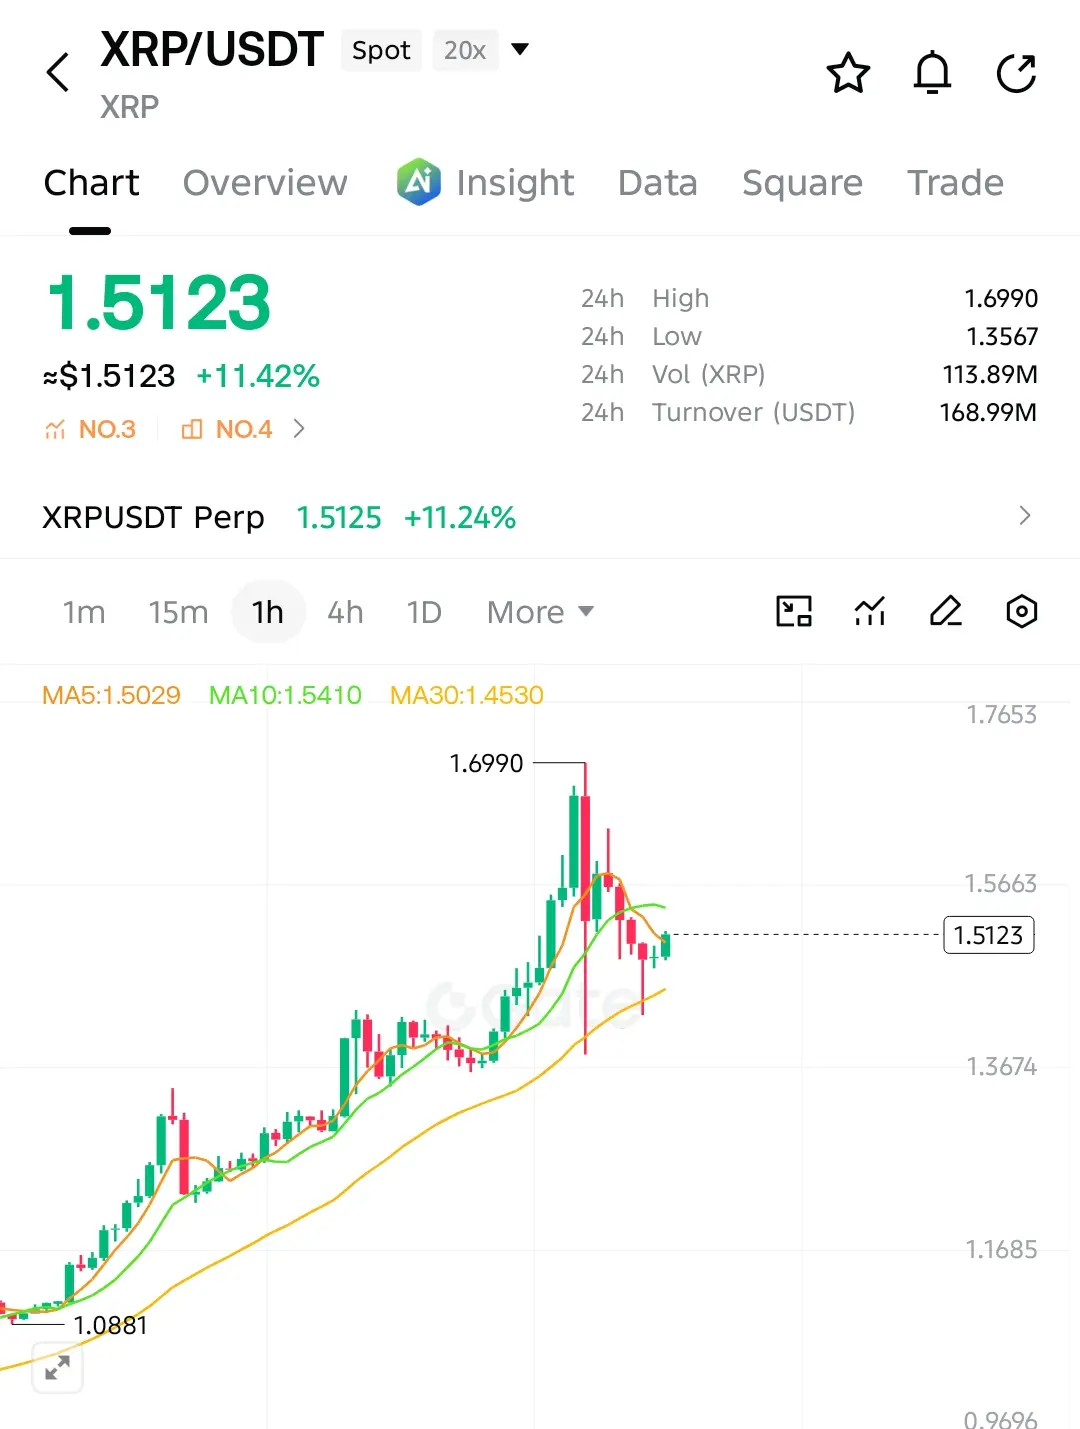Viewport: 1080px width, 1429px height.
Task: Open the XRPUSDT Perp row
Action: (540, 517)
